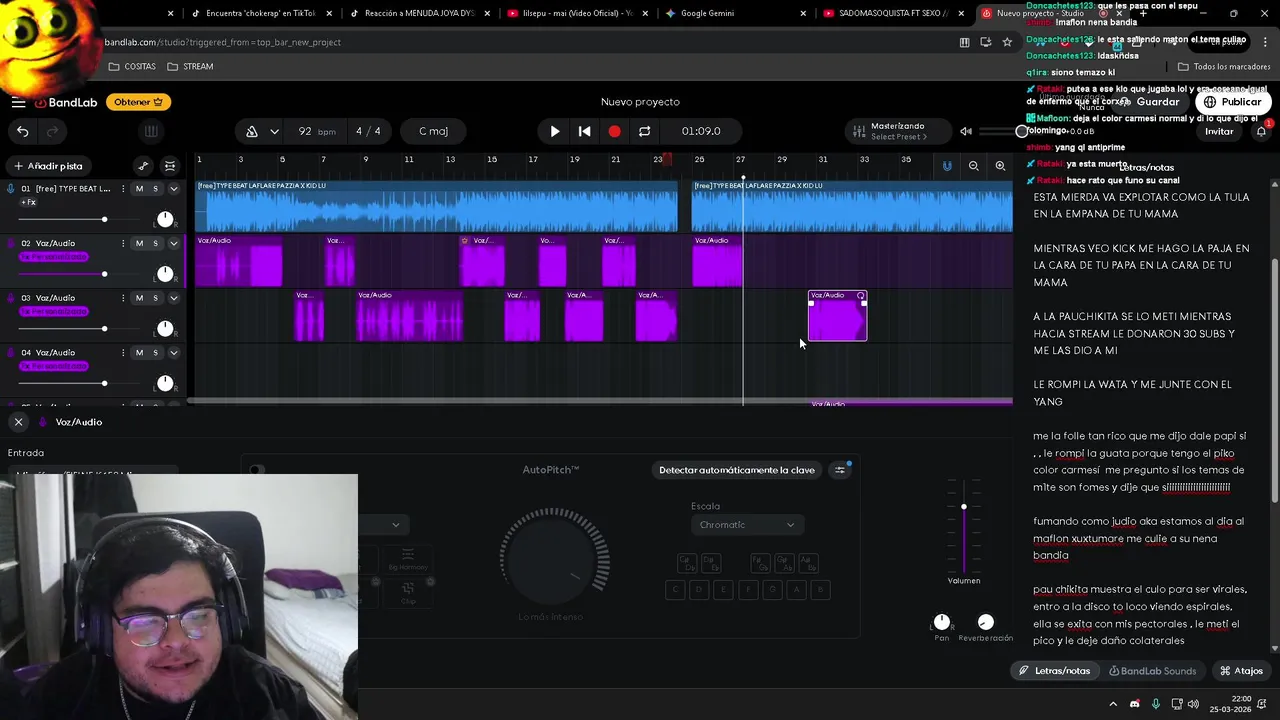Open the notifications bell
This screenshot has width=1280, height=720.
1261,131
